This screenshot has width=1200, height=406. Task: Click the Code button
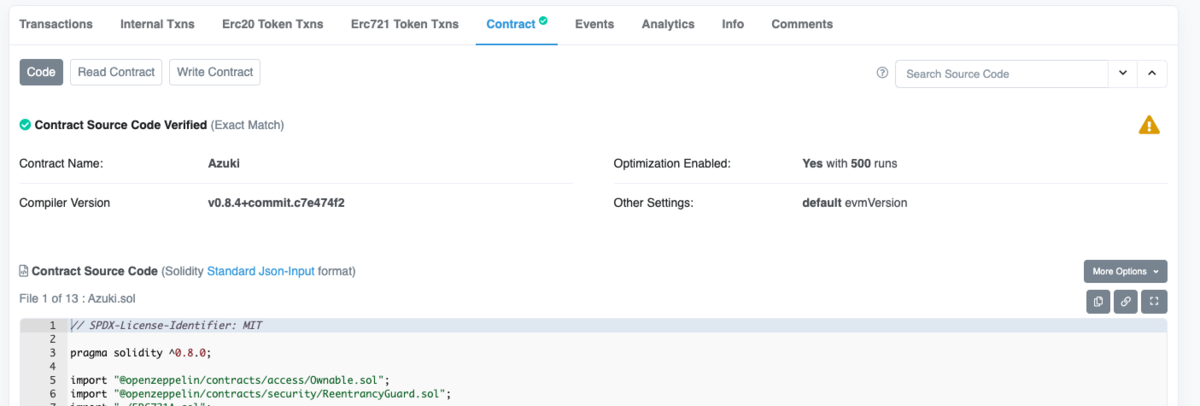coord(41,72)
